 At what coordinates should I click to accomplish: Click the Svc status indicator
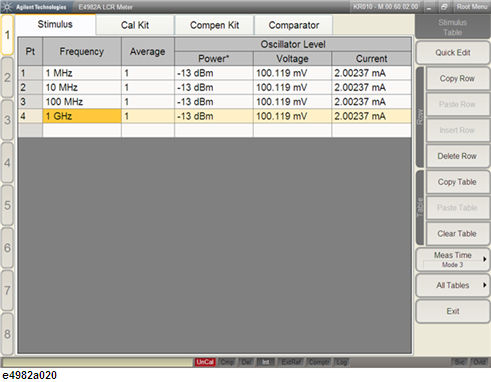pyautogui.click(x=460, y=362)
